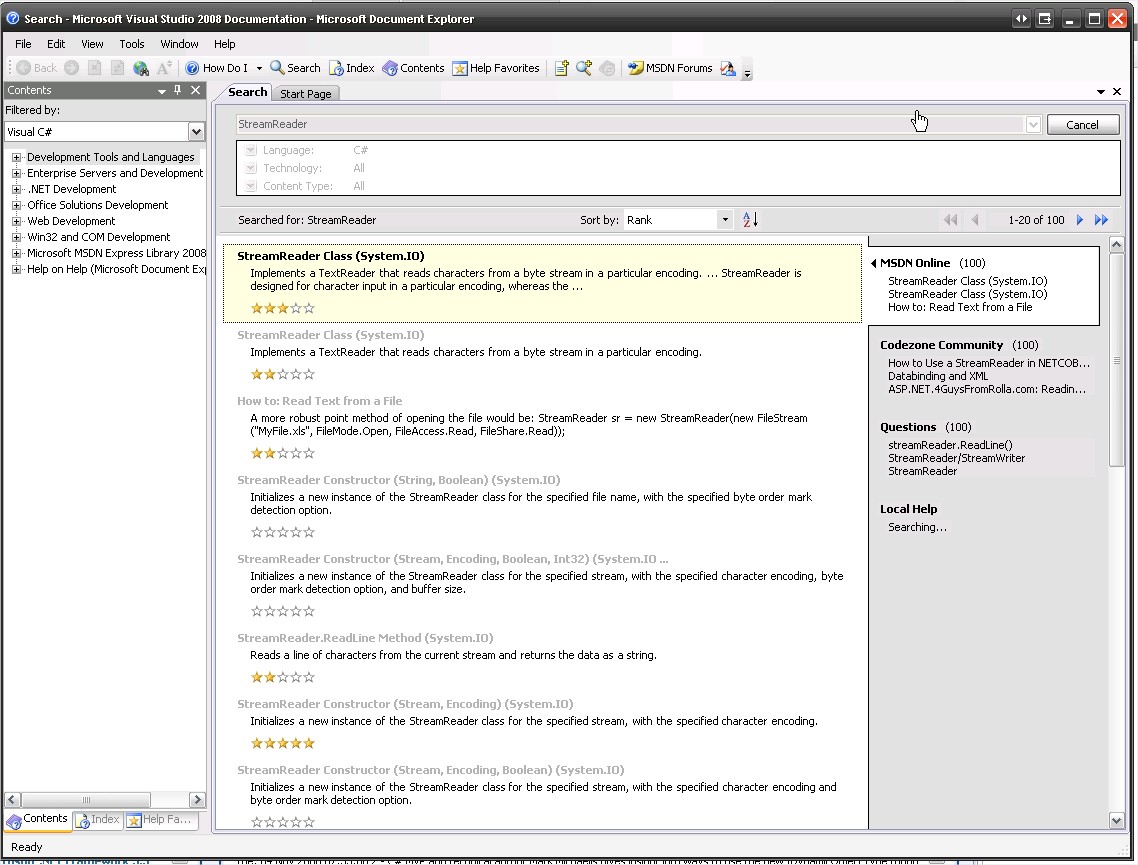
Task: Click the Index tab at bottom of Contents pane
Action: tap(98, 820)
